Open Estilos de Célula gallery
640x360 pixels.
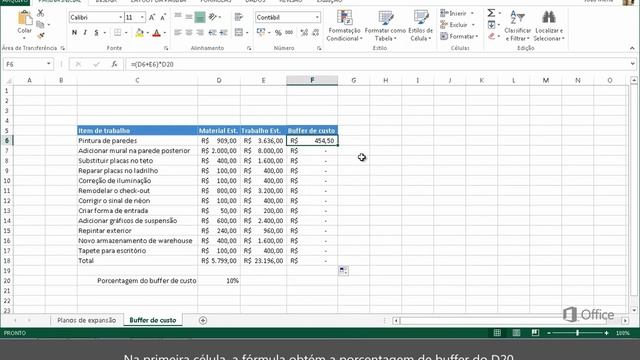(420, 26)
